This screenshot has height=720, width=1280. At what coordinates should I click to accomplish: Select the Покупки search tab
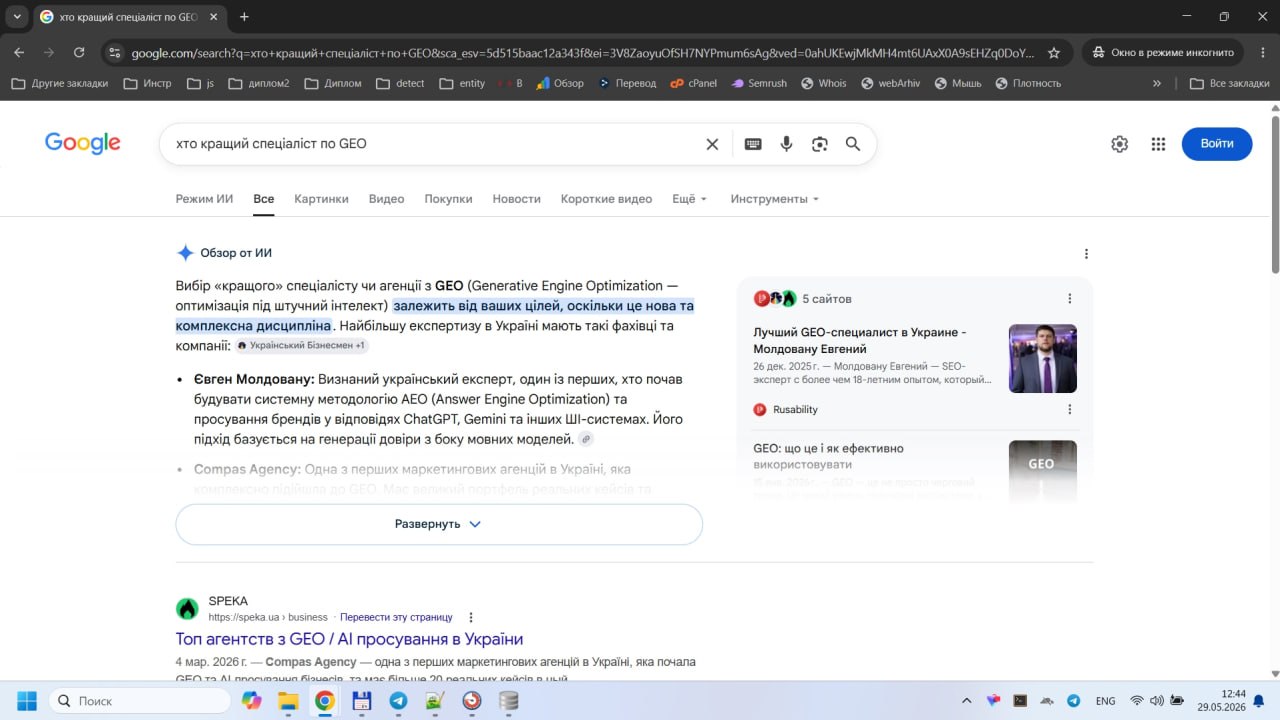pyautogui.click(x=448, y=199)
